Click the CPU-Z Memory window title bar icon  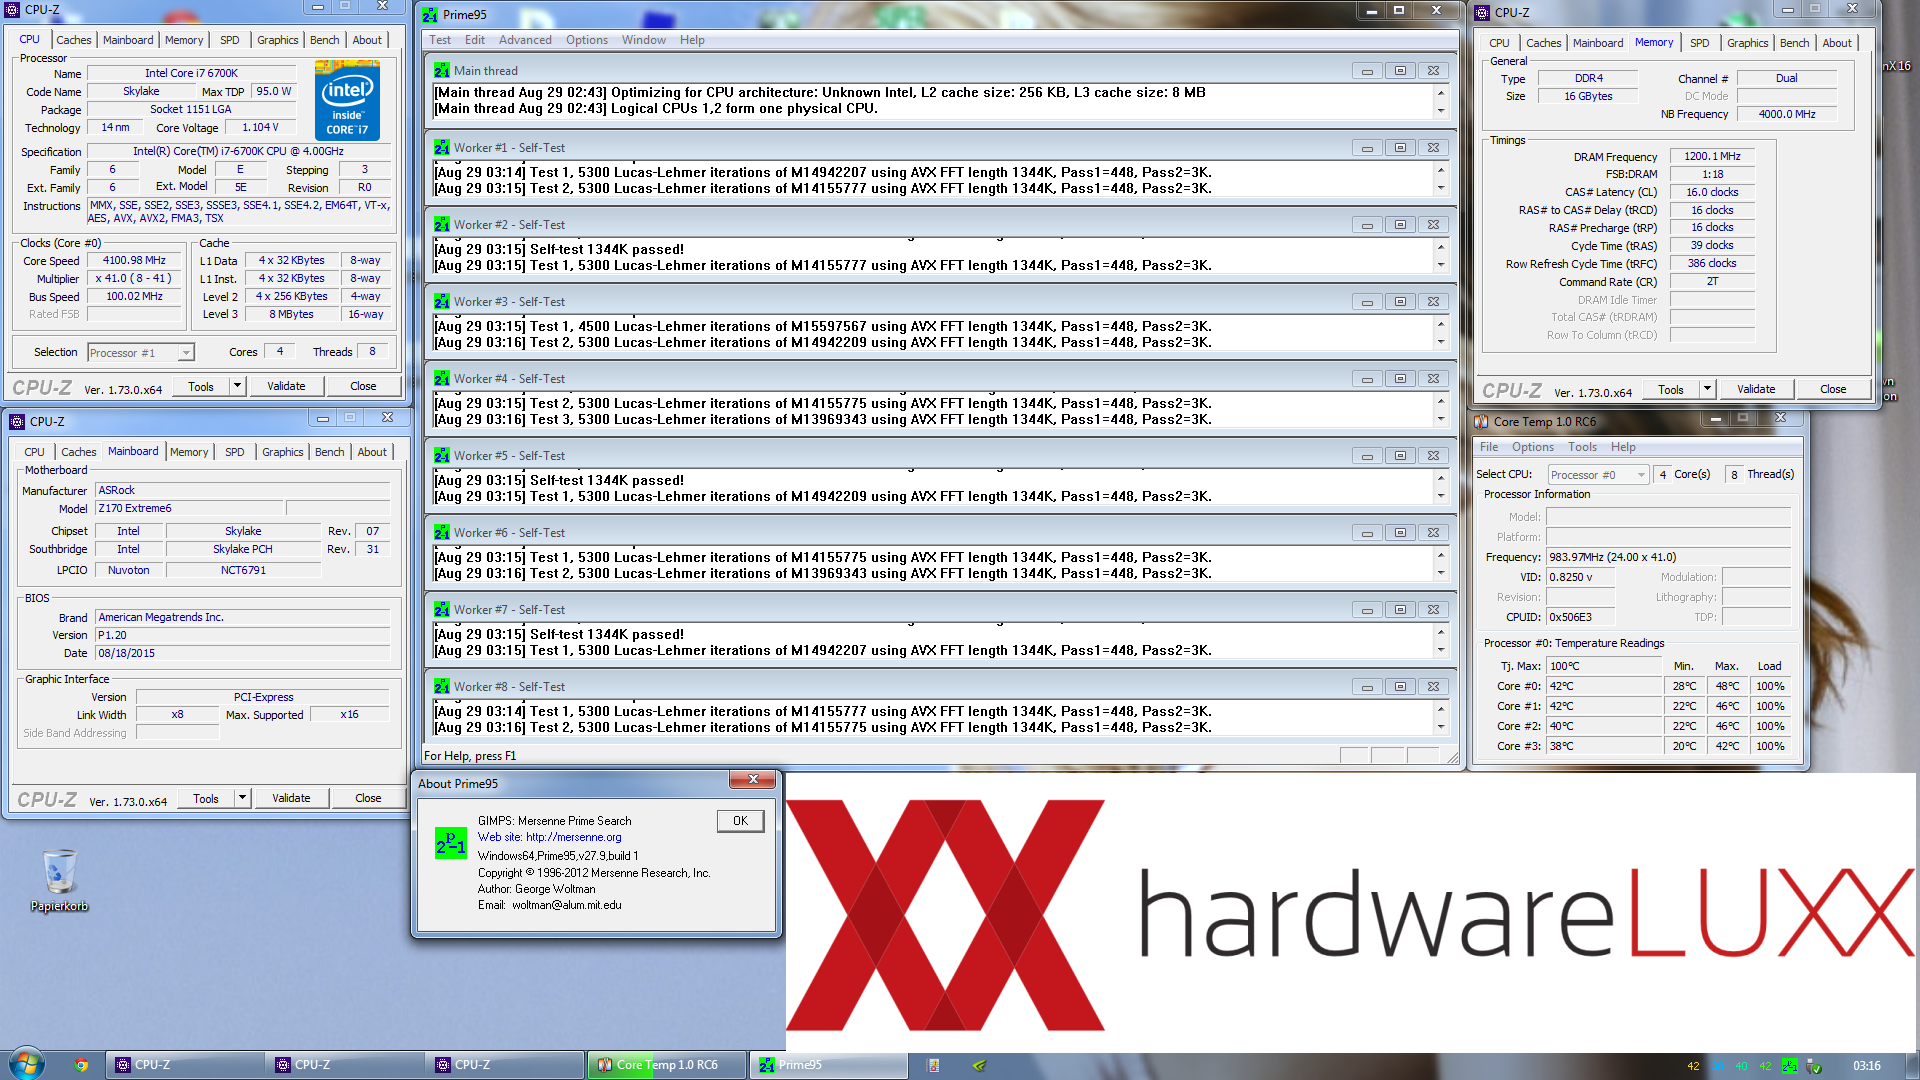tap(1483, 13)
